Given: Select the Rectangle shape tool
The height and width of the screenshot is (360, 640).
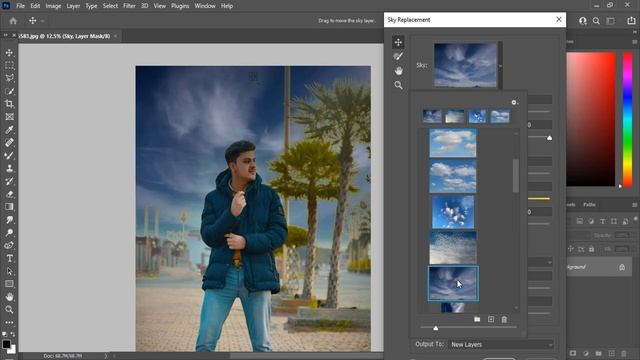Looking at the screenshot, I should [9, 284].
